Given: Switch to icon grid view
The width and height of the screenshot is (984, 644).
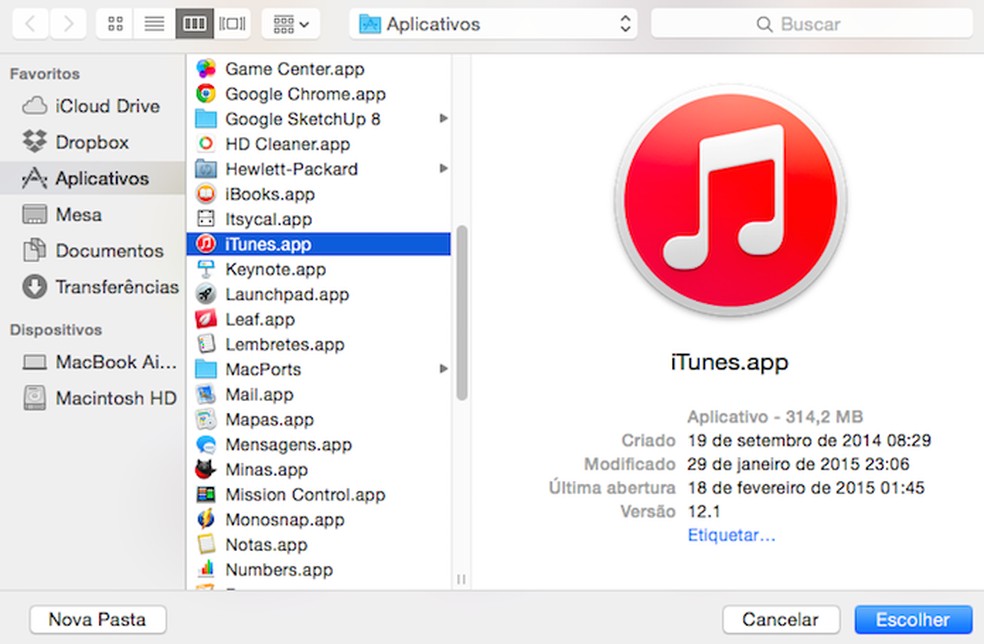Looking at the screenshot, I should (115, 24).
